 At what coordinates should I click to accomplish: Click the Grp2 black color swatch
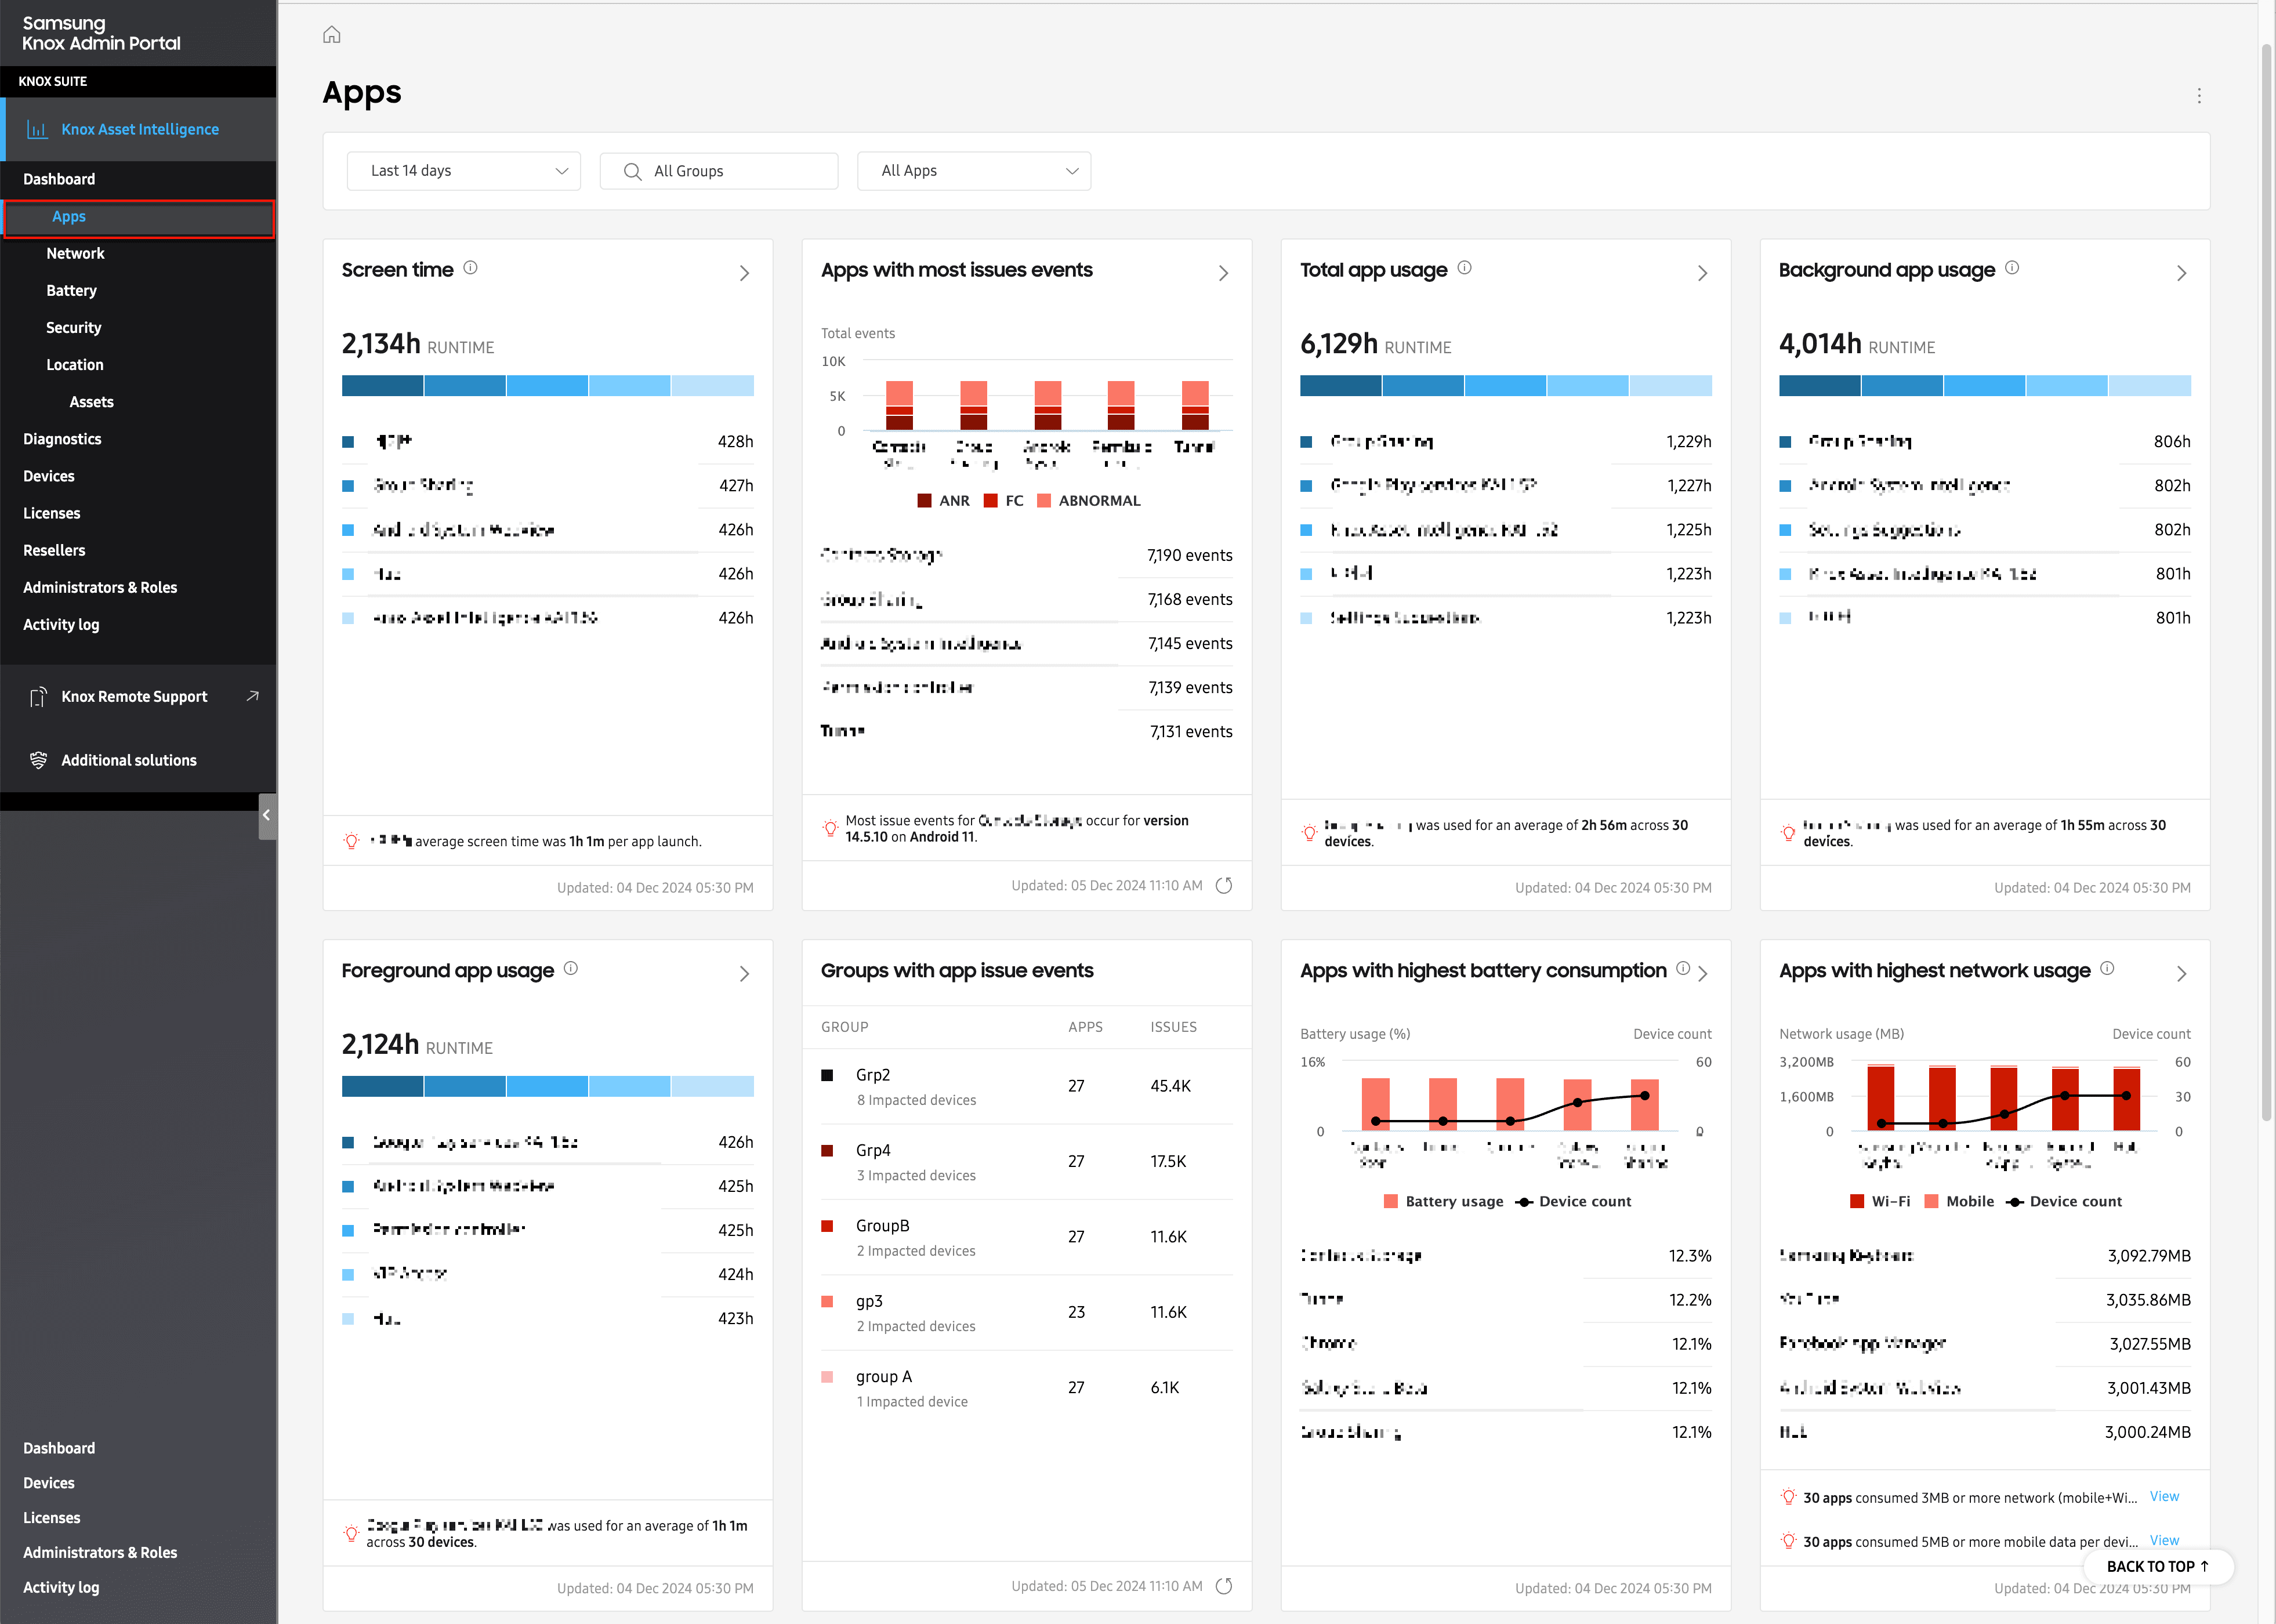827,1075
